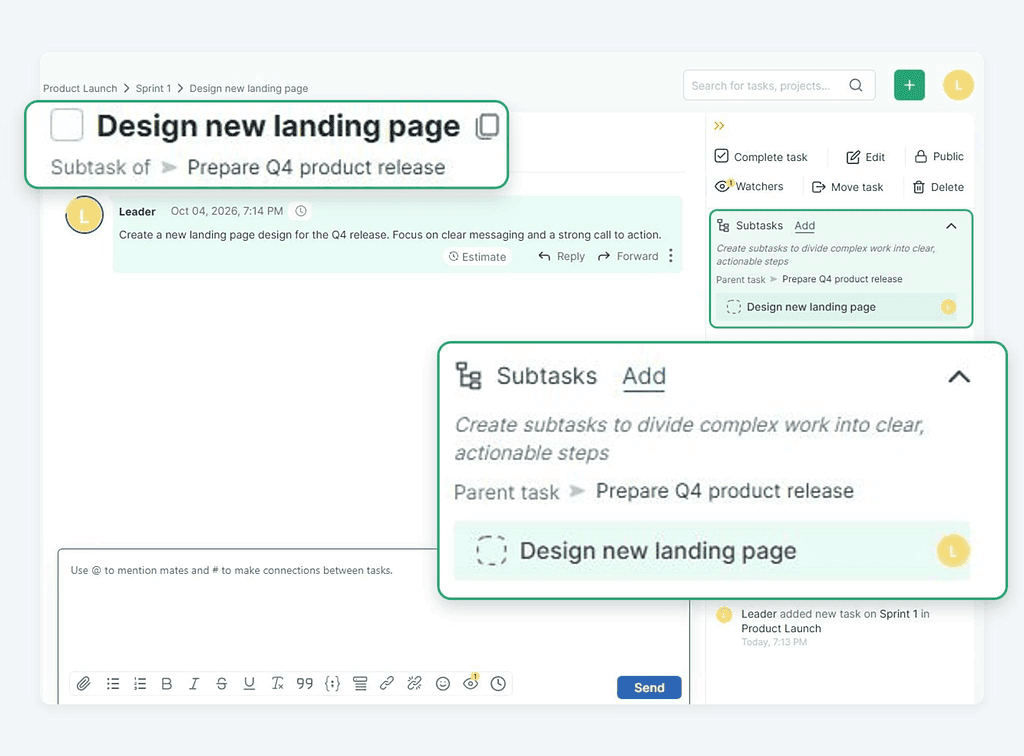Screen dimensions: 1024x756
Task: Click the paragraph alignment icon in editor toolbar
Action: click(x=360, y=684)
